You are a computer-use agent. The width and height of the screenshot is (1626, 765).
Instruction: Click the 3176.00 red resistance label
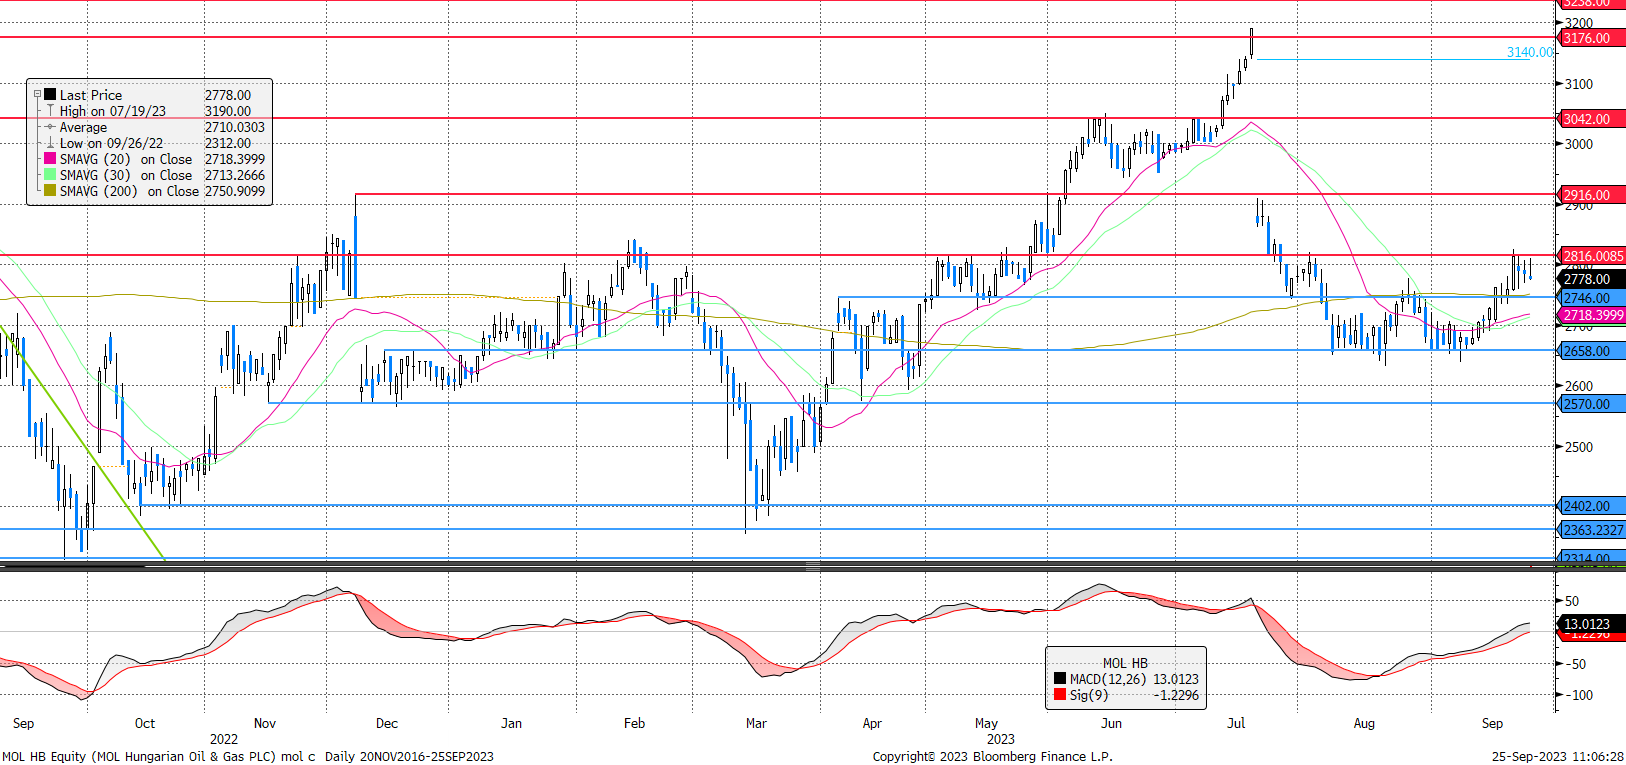[1592, 38]
